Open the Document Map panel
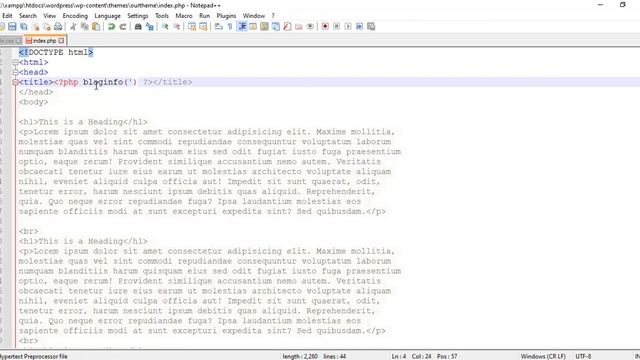Viewport: 640px width, 360px height. click(x=264, y=27)
